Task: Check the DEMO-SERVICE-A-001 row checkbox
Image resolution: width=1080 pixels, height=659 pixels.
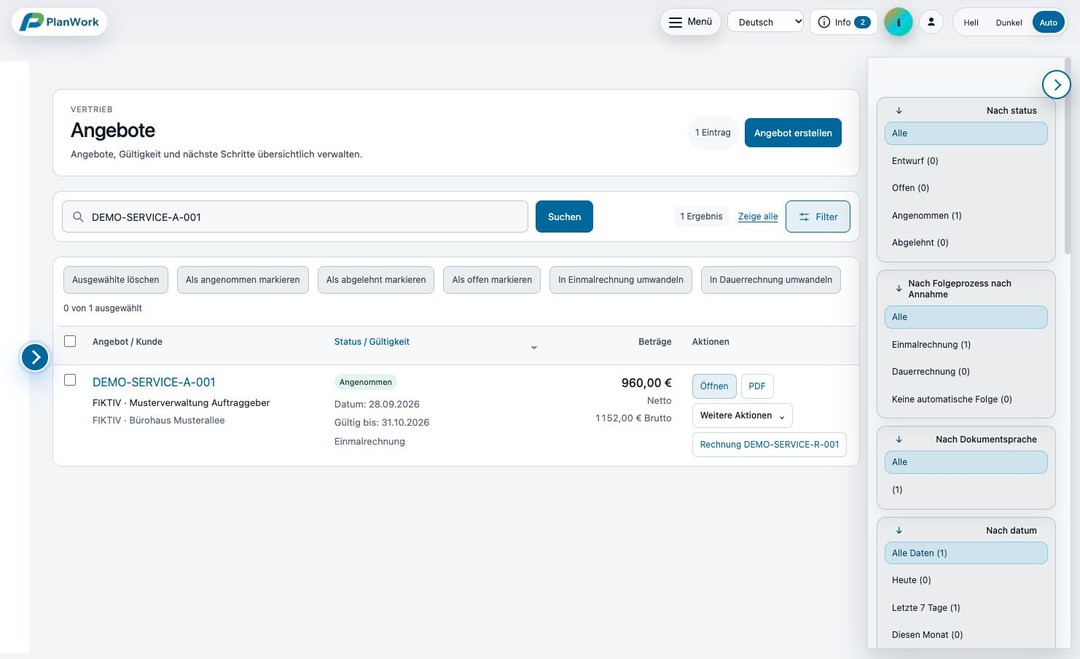Action: [70, 380]
